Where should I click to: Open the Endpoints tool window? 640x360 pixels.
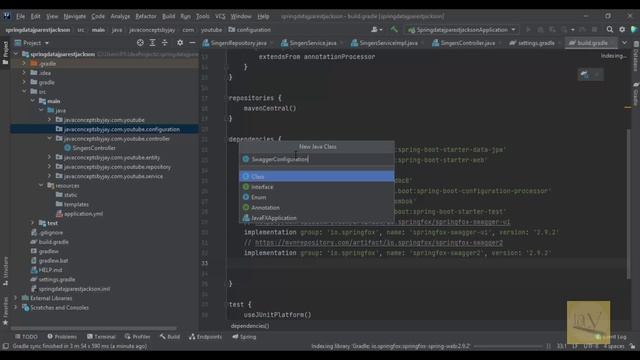(x=206, y=337)
